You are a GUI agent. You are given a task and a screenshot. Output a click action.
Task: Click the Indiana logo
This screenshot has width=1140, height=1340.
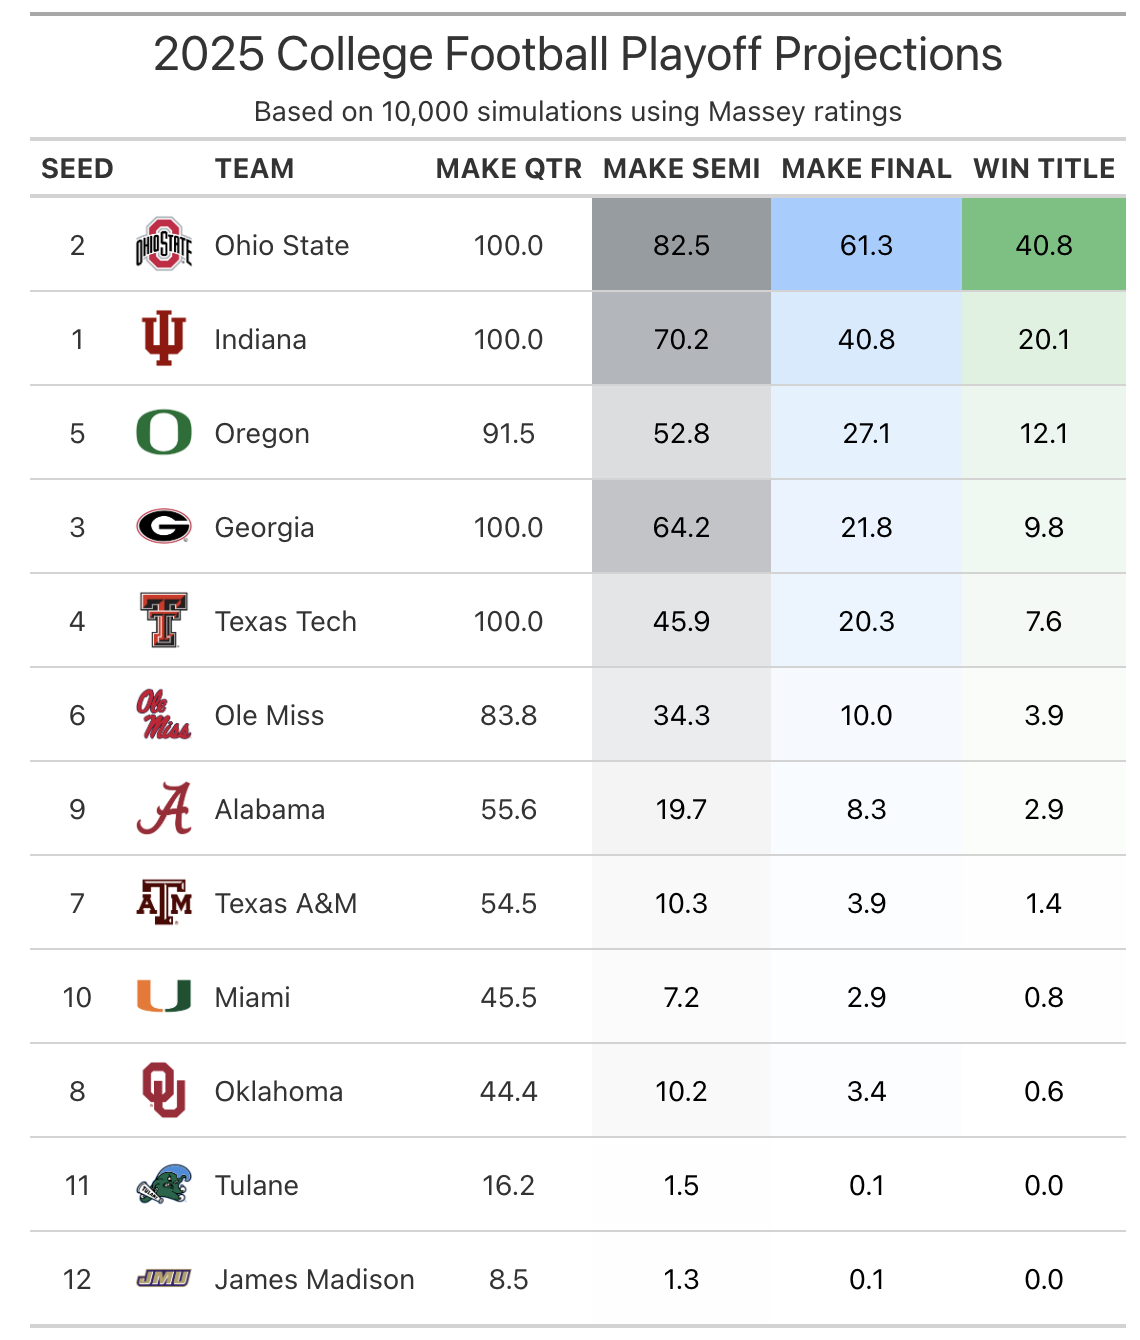point(163,339)
